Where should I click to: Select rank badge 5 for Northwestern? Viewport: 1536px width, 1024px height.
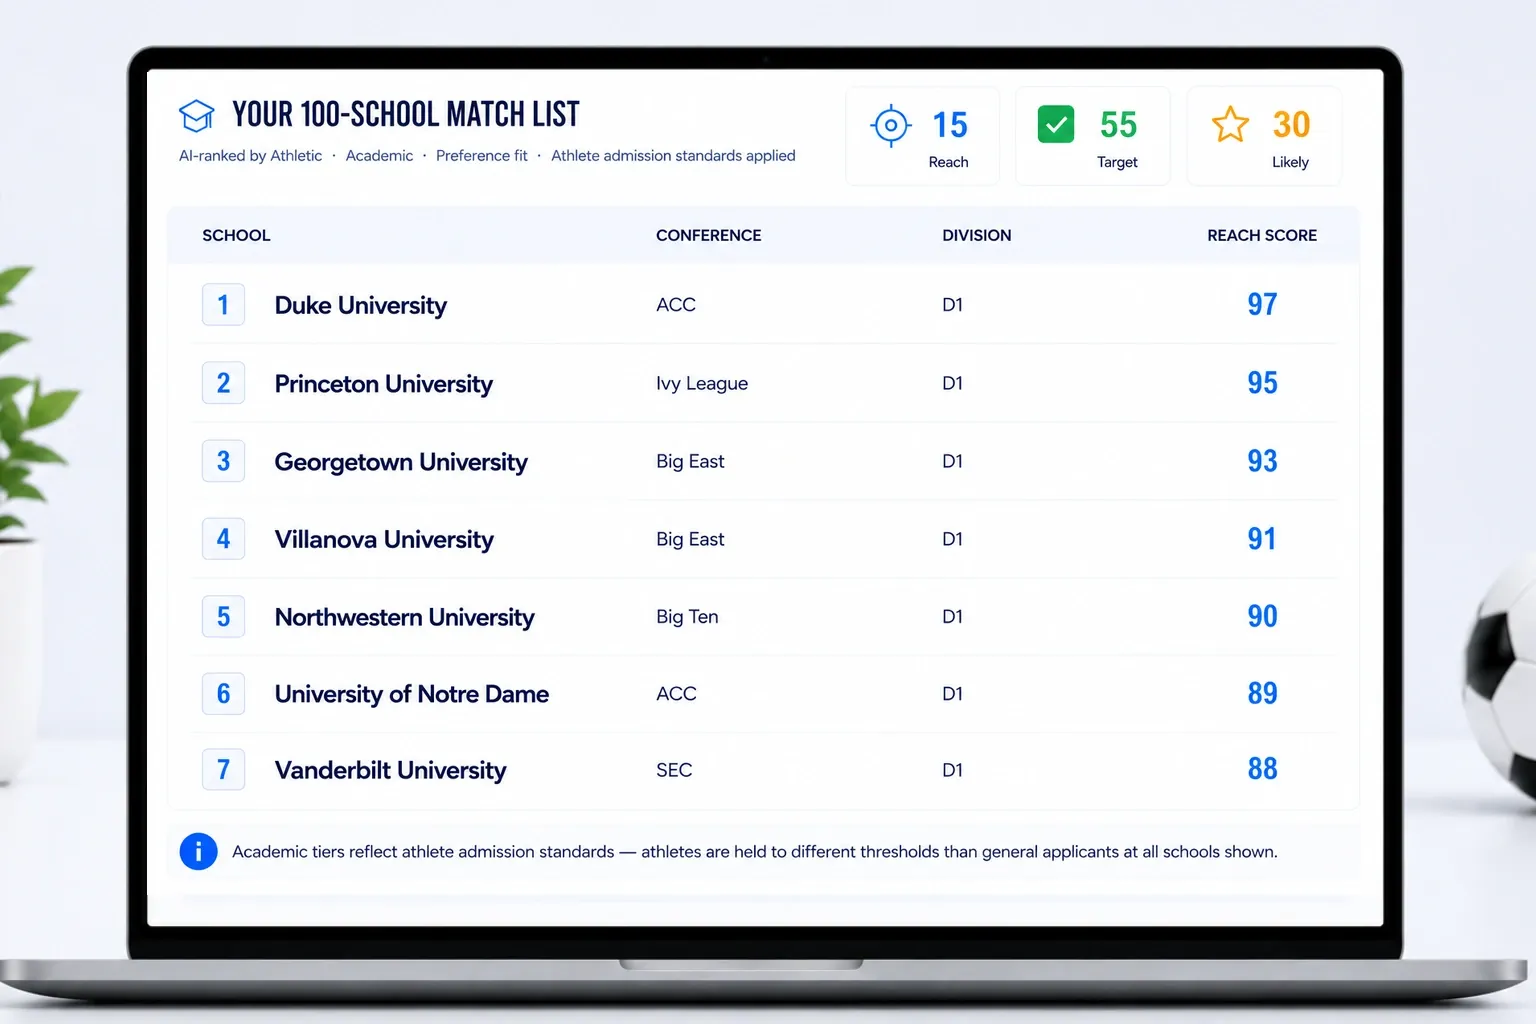(x=223, y=617)
